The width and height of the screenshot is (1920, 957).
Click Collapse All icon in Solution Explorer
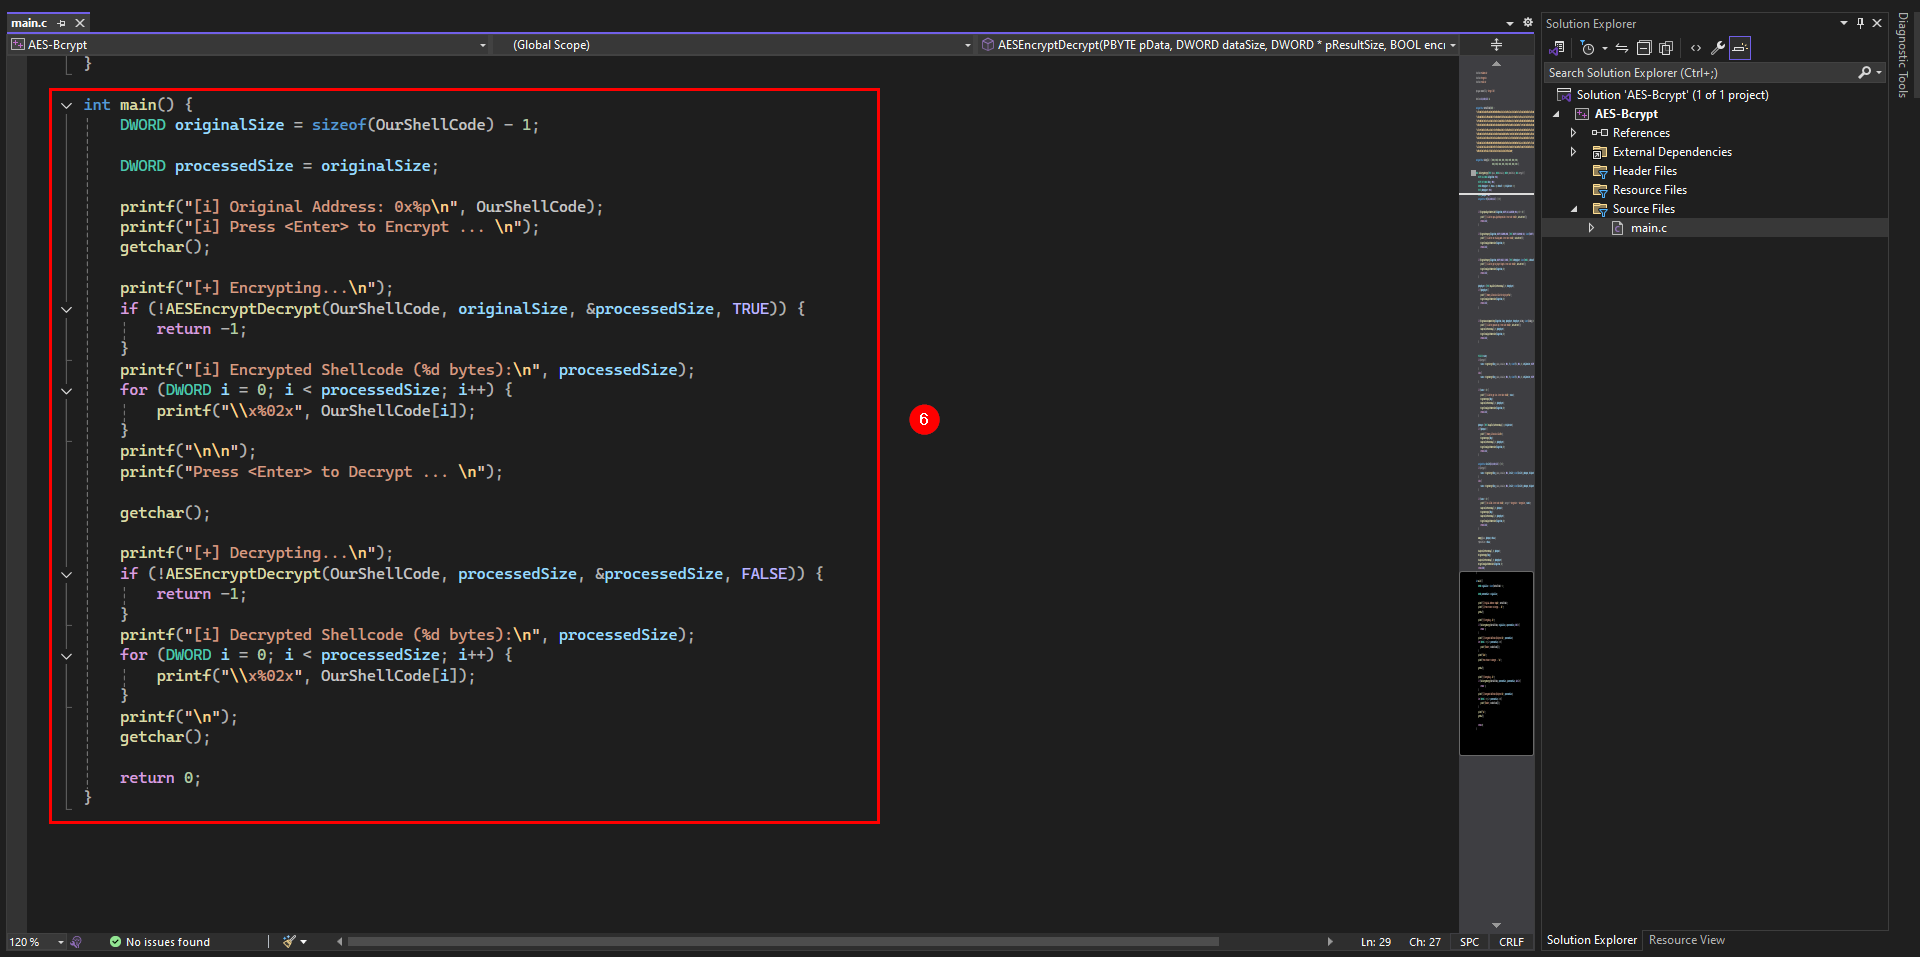coord(1643,48)
